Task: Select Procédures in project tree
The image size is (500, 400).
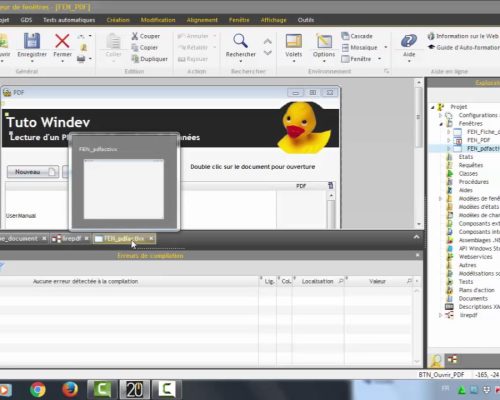Action: (x=474, y=182)
